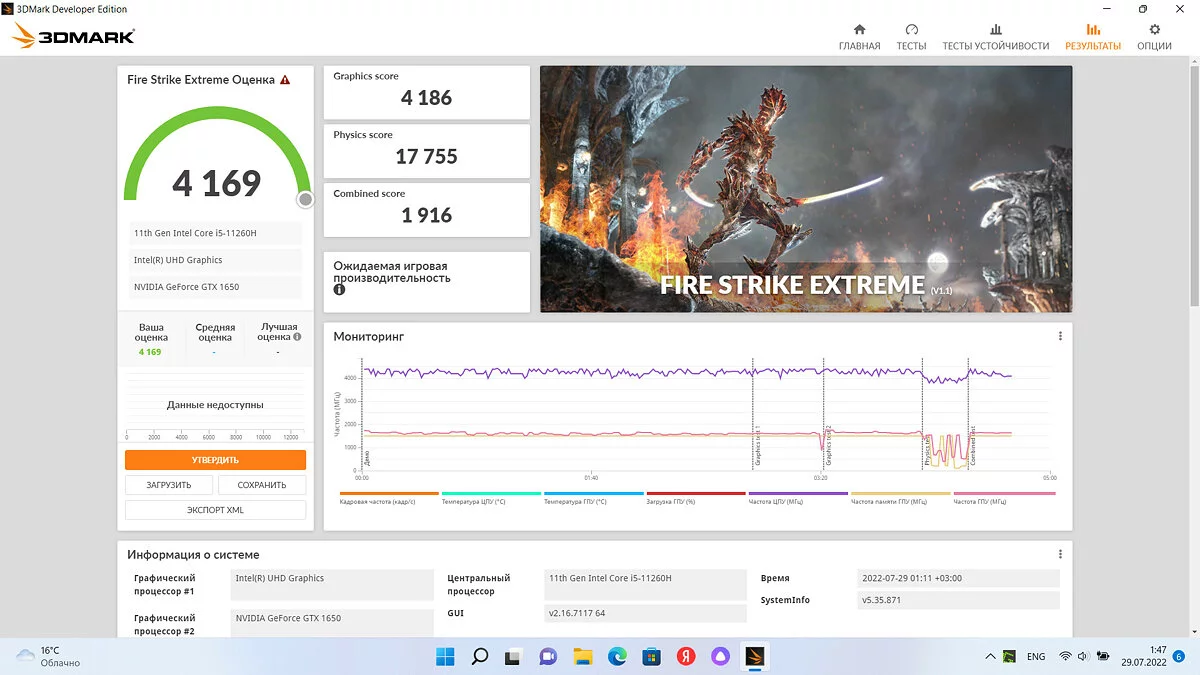1200x675 pixels.
Task: Open the system information three-dot menu
Action: point(1060,554)
